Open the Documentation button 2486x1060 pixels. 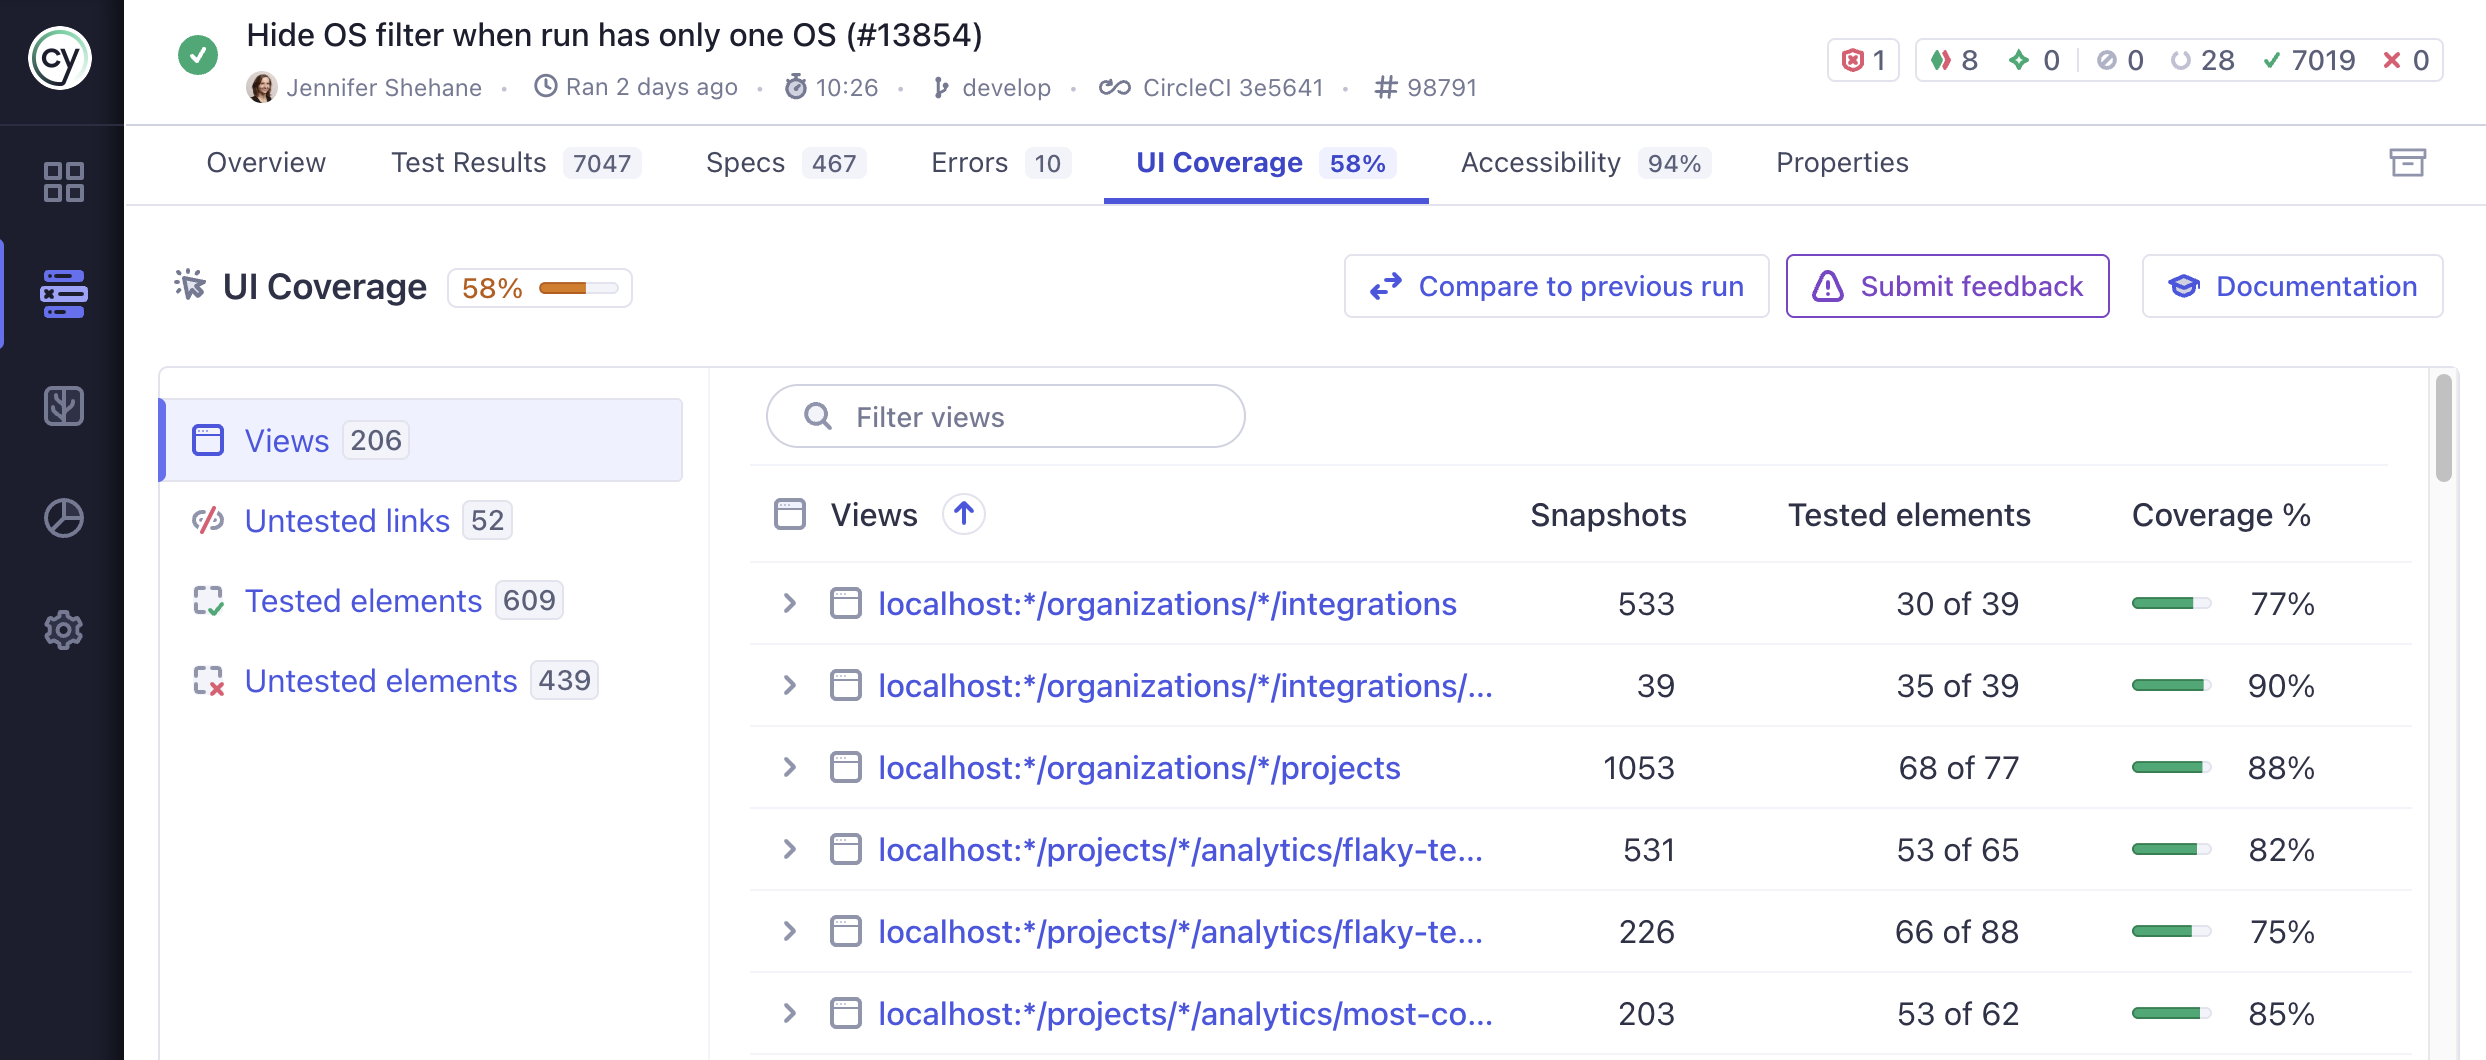click(x=2292, y=286)
